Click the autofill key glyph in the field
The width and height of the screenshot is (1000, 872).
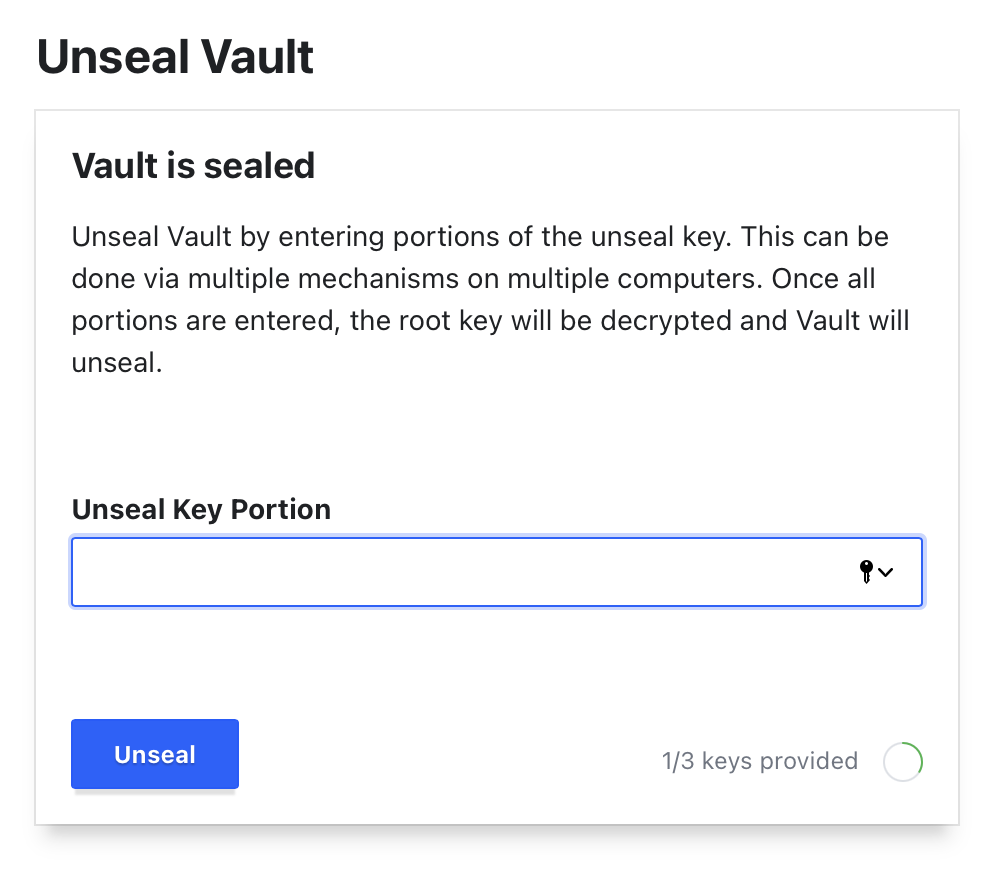tap(866, 572)
